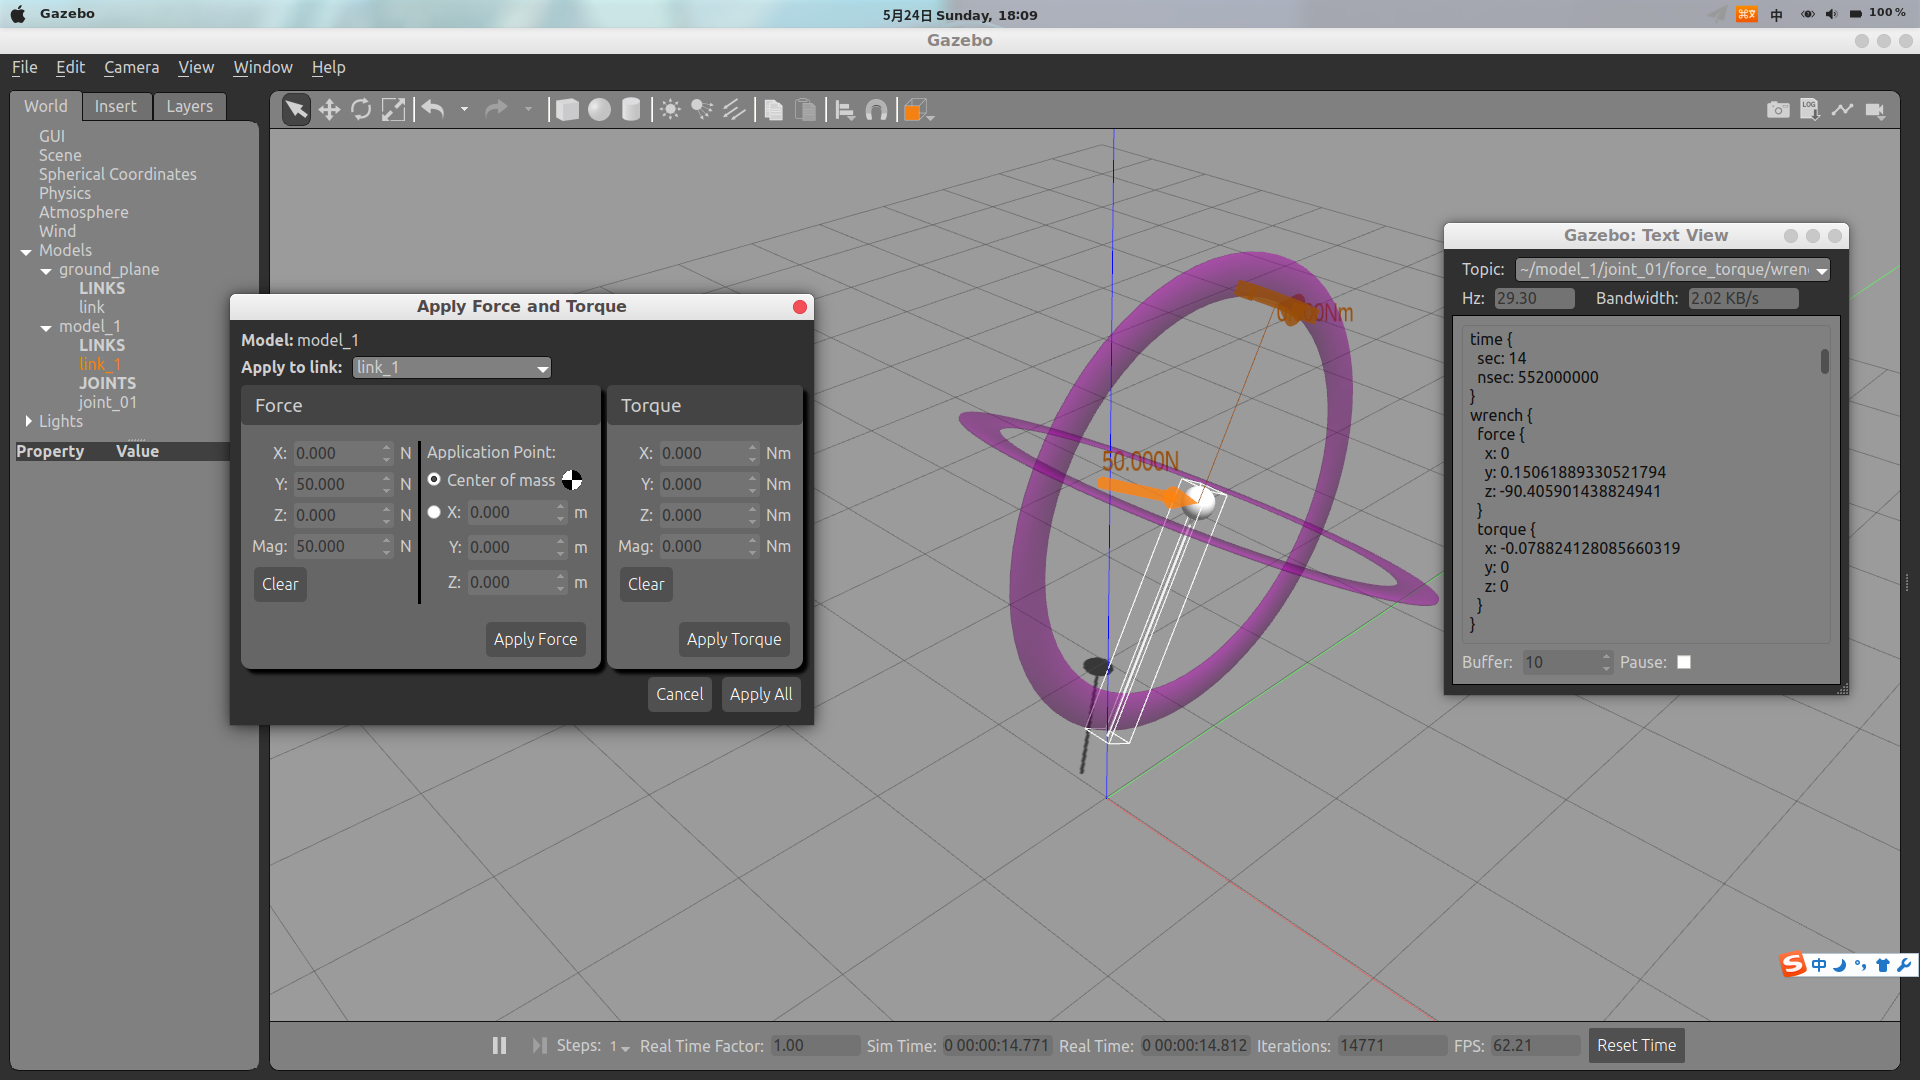Pause the simulation

499,1045
